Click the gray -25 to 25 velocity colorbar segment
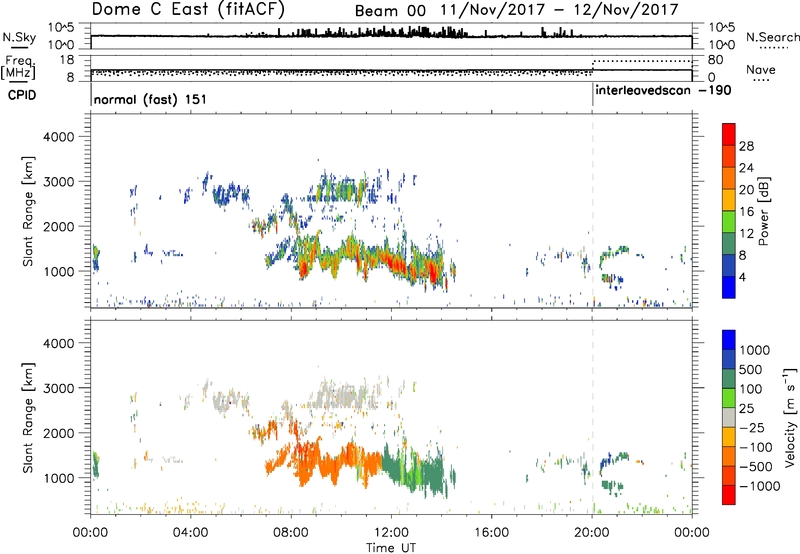 click(x=729, y=417)
